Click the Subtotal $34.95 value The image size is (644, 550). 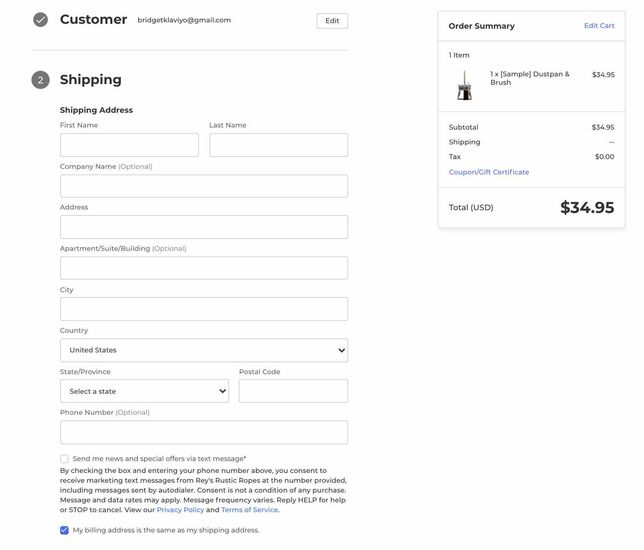pos(603,127)
